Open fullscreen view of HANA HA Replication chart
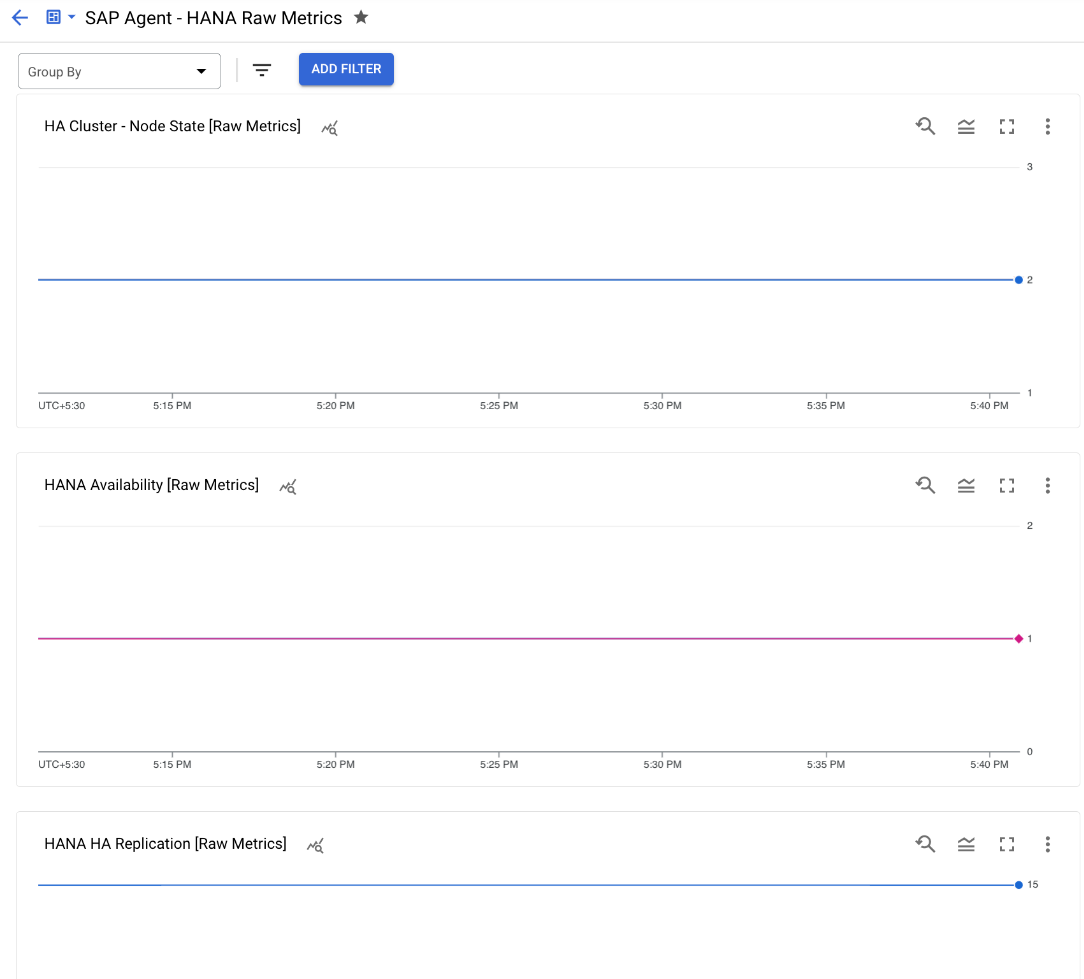The image size is (1084, 979). (x=1006, y=844)
